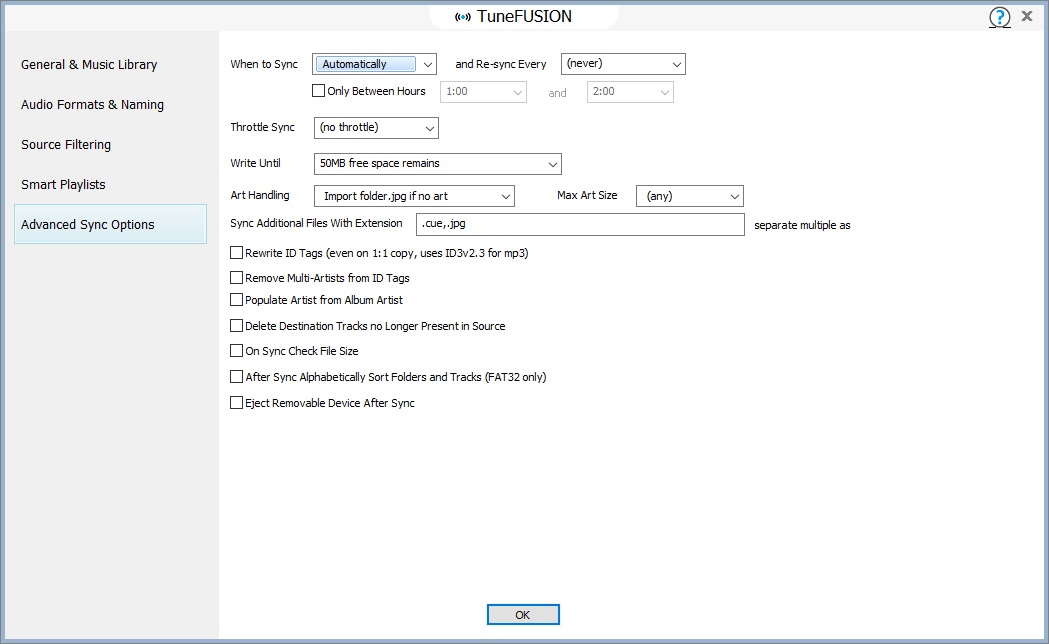Tick Delete Destination Tracks no Longer Present
Screen dimensions: 1049x644
click(237, 326)
